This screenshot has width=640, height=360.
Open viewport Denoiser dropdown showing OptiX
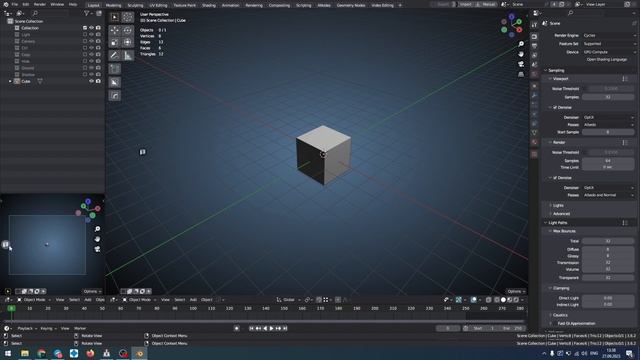(608, 117)
